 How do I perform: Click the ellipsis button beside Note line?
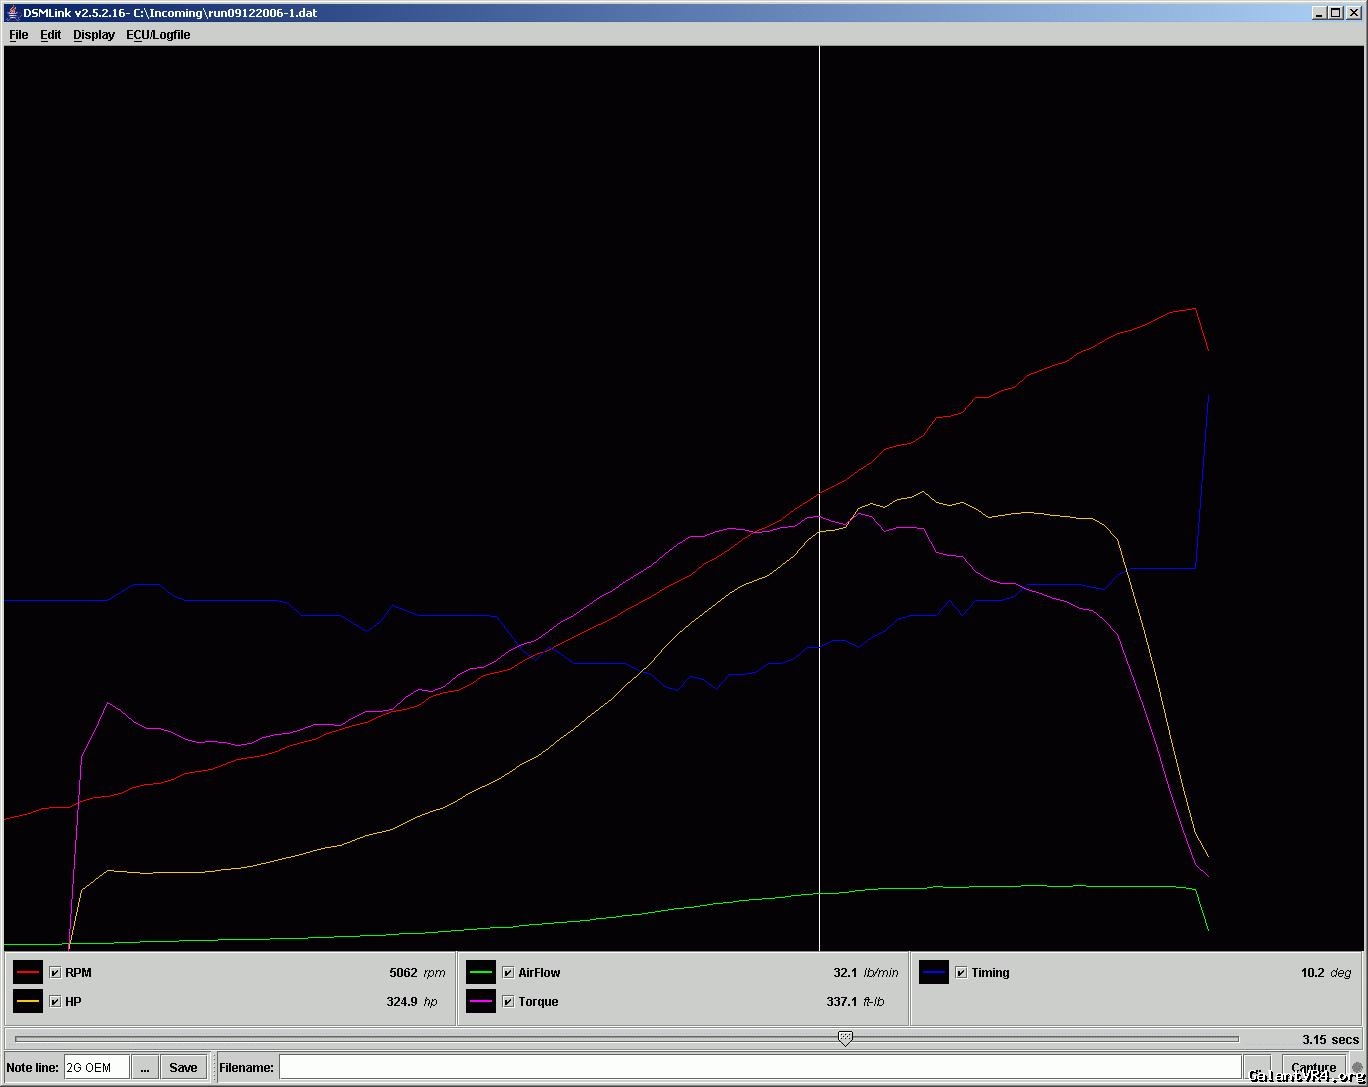pos(145,1067)
